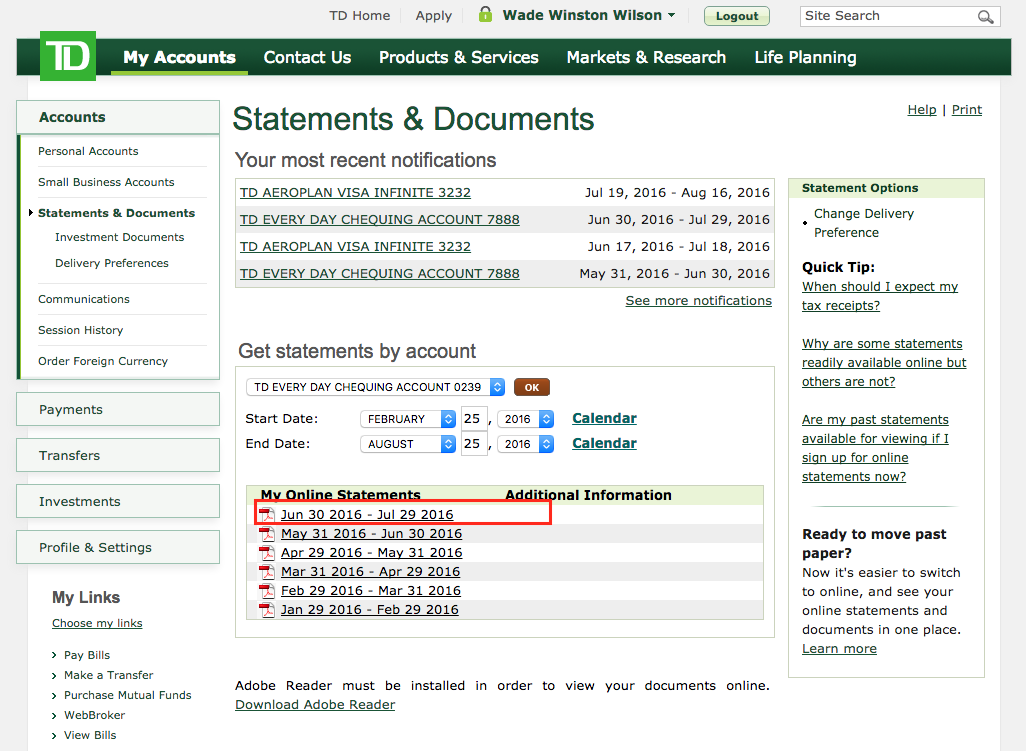The width and height of the screenshot is (1026, 751).
Task: Click Learn more link
Action: 840,648
